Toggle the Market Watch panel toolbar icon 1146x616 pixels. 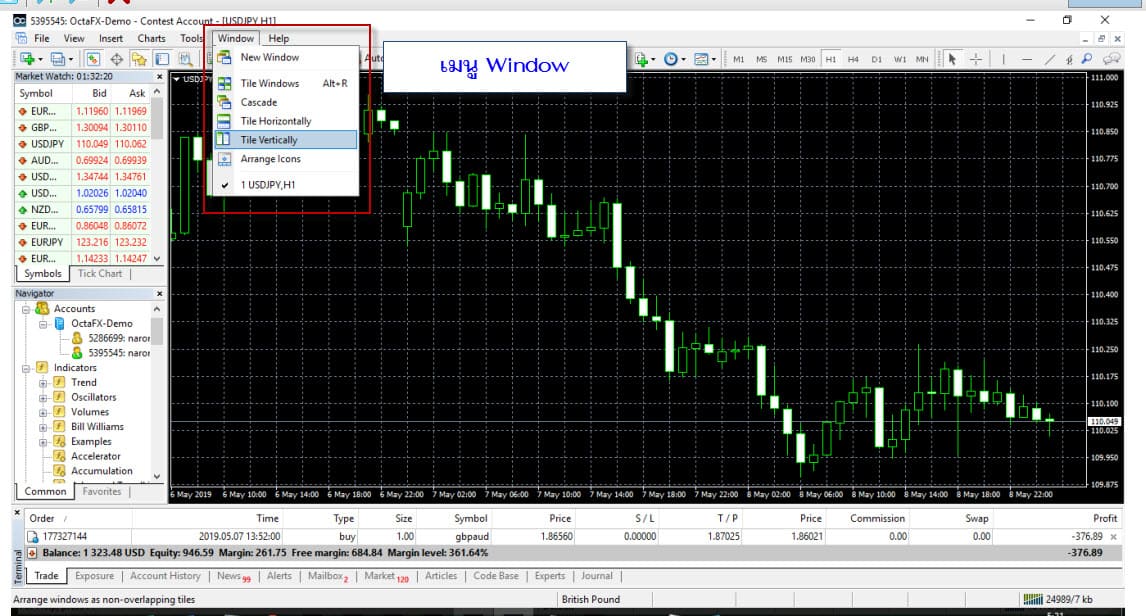[93, 59]
